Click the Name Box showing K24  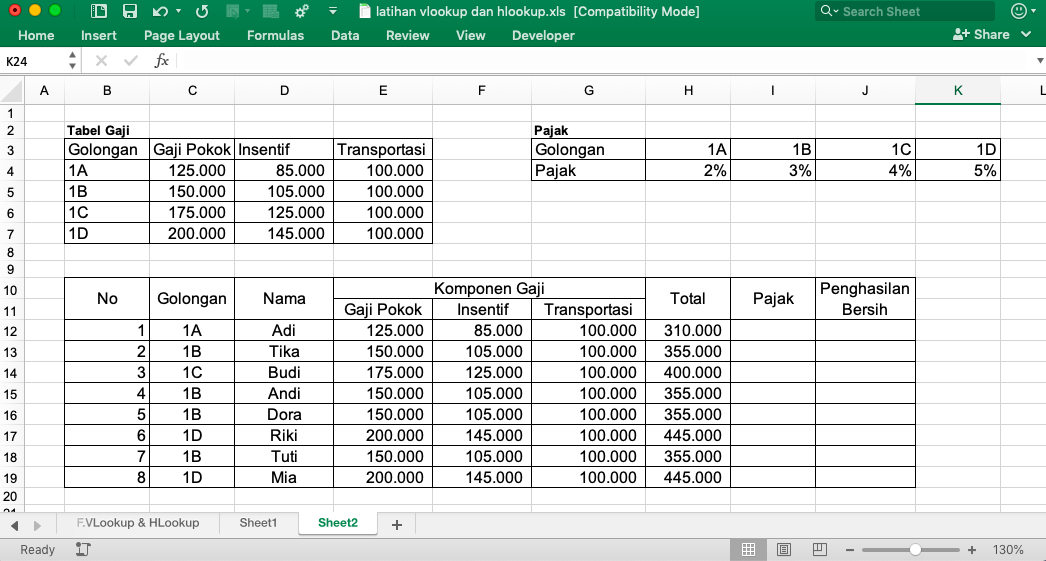tap(33, 61)
